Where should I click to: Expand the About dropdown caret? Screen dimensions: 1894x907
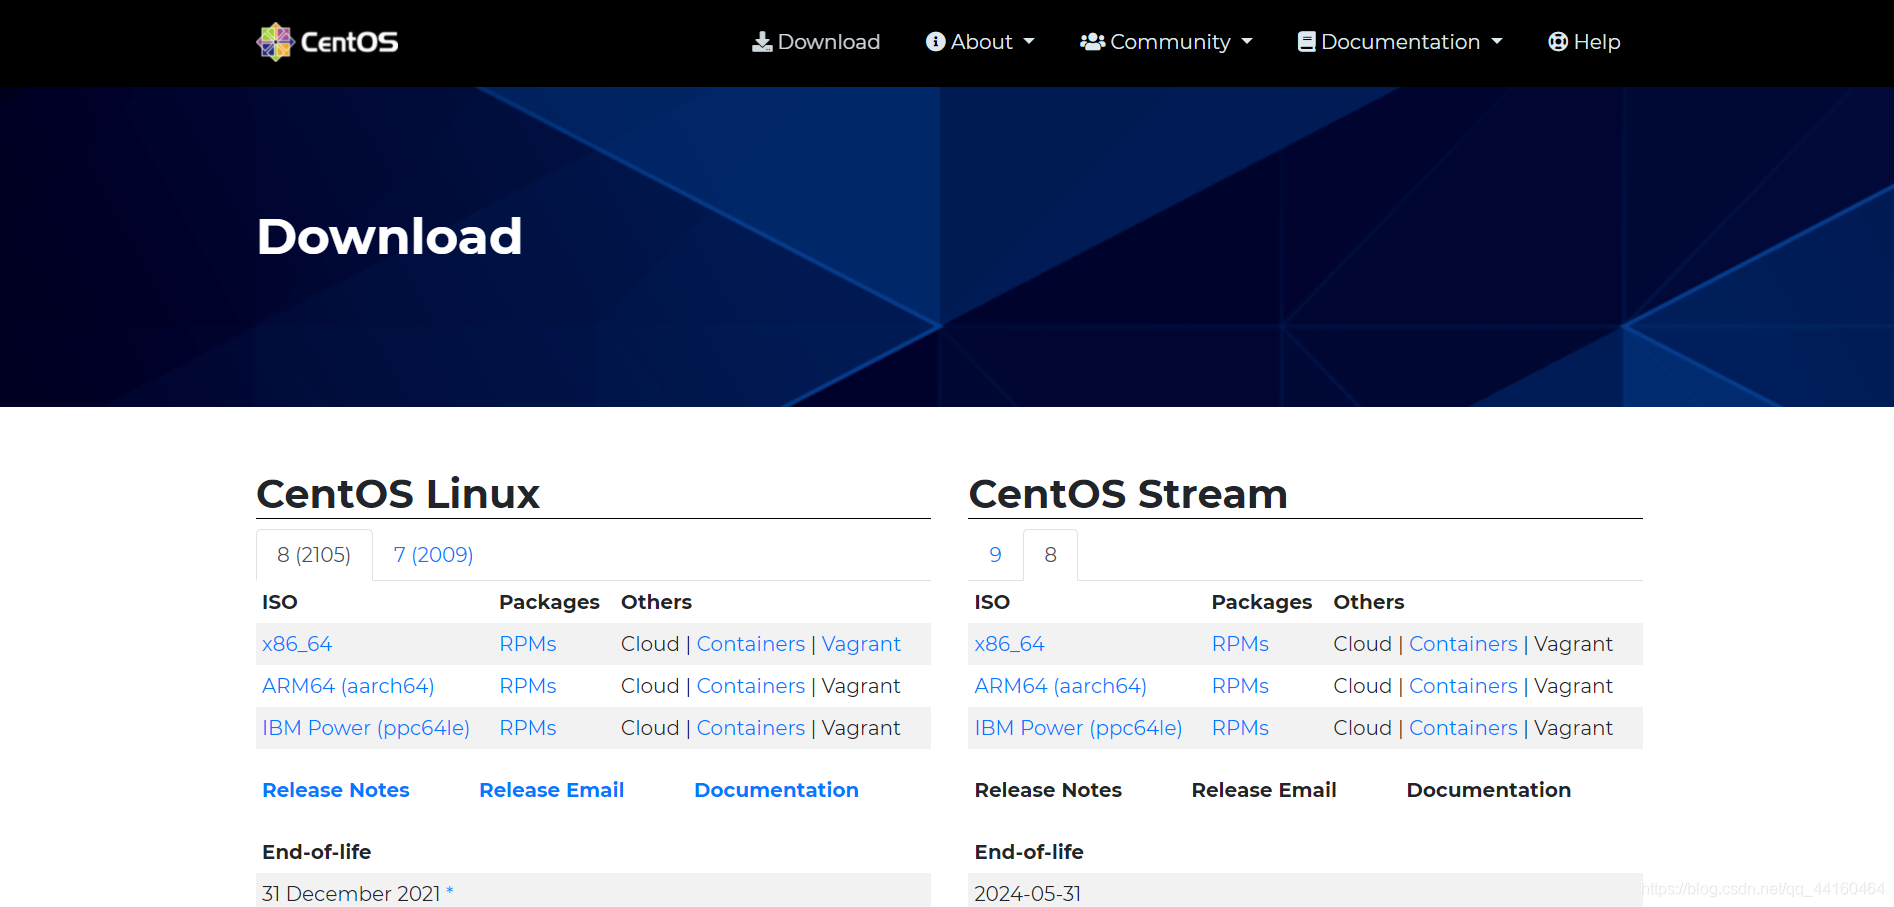[1029, 42]
